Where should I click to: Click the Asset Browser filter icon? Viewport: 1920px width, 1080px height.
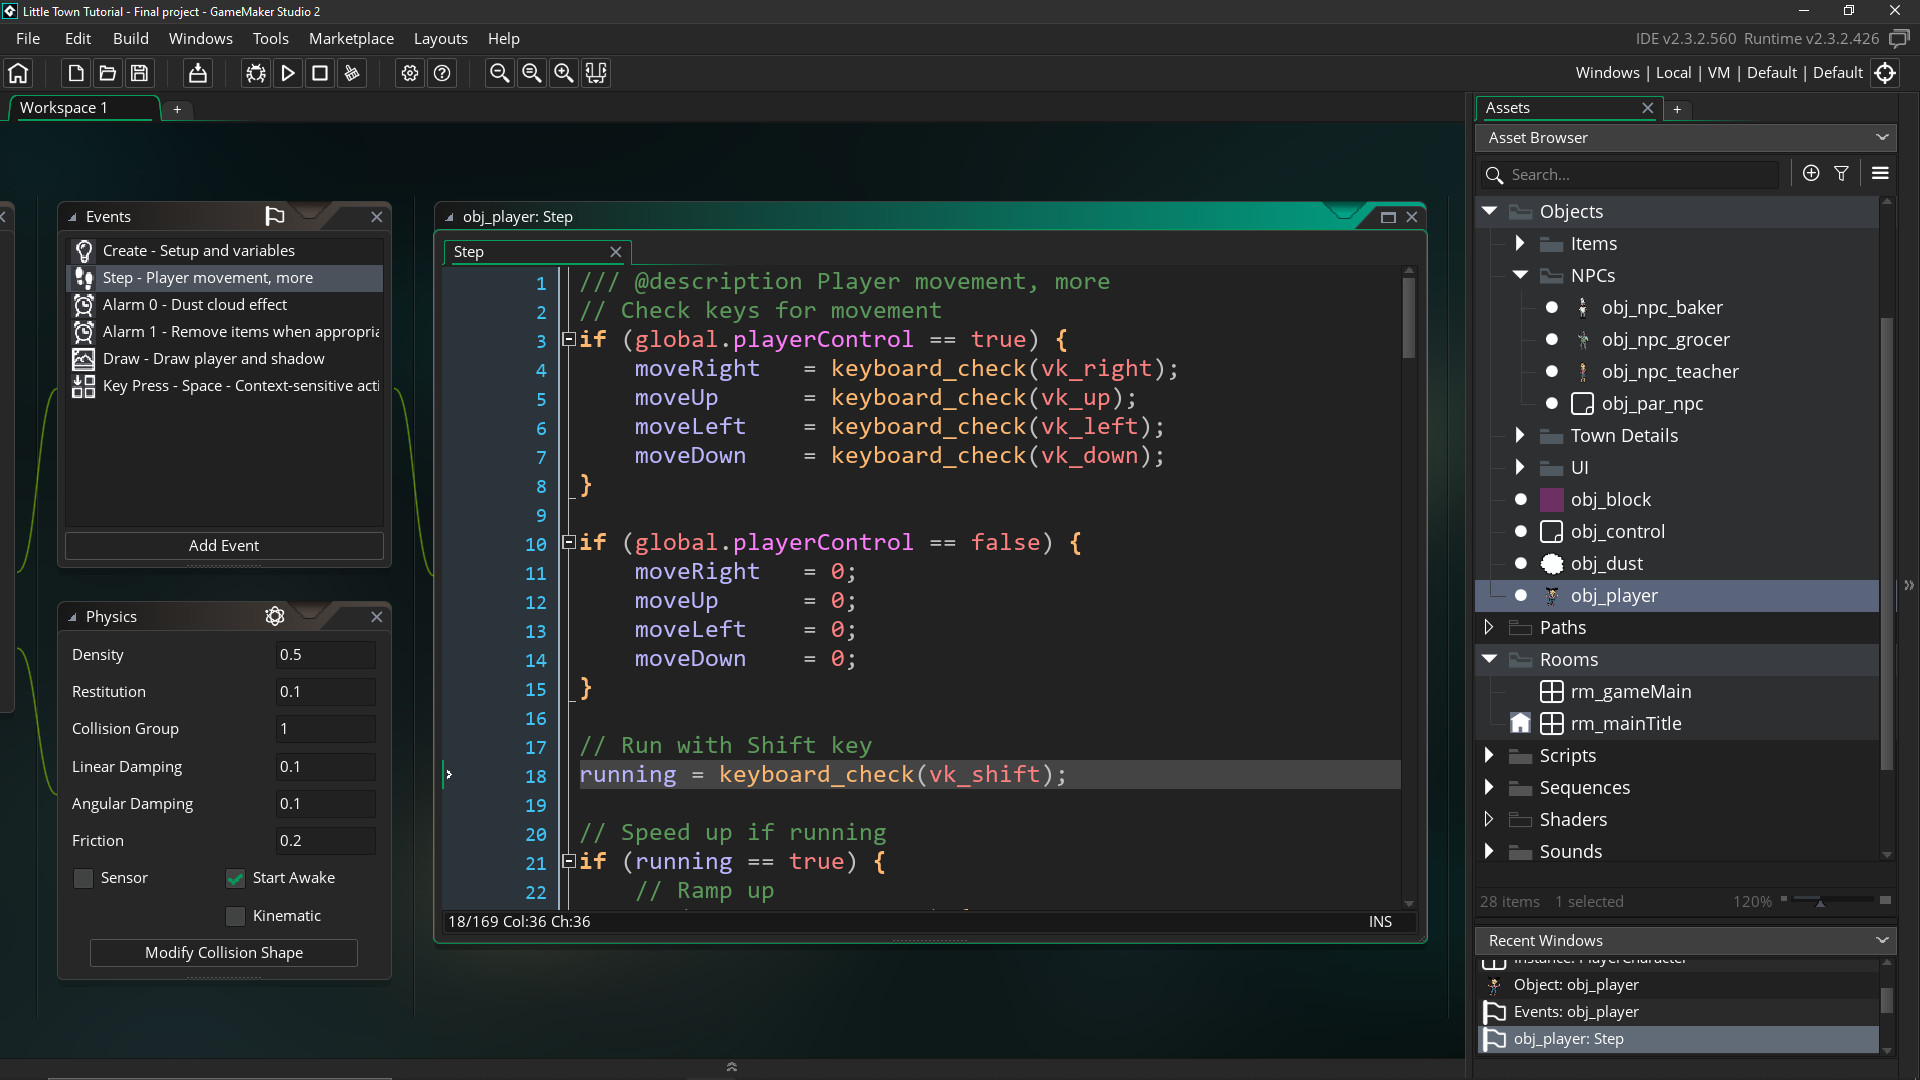(1842, 174)
